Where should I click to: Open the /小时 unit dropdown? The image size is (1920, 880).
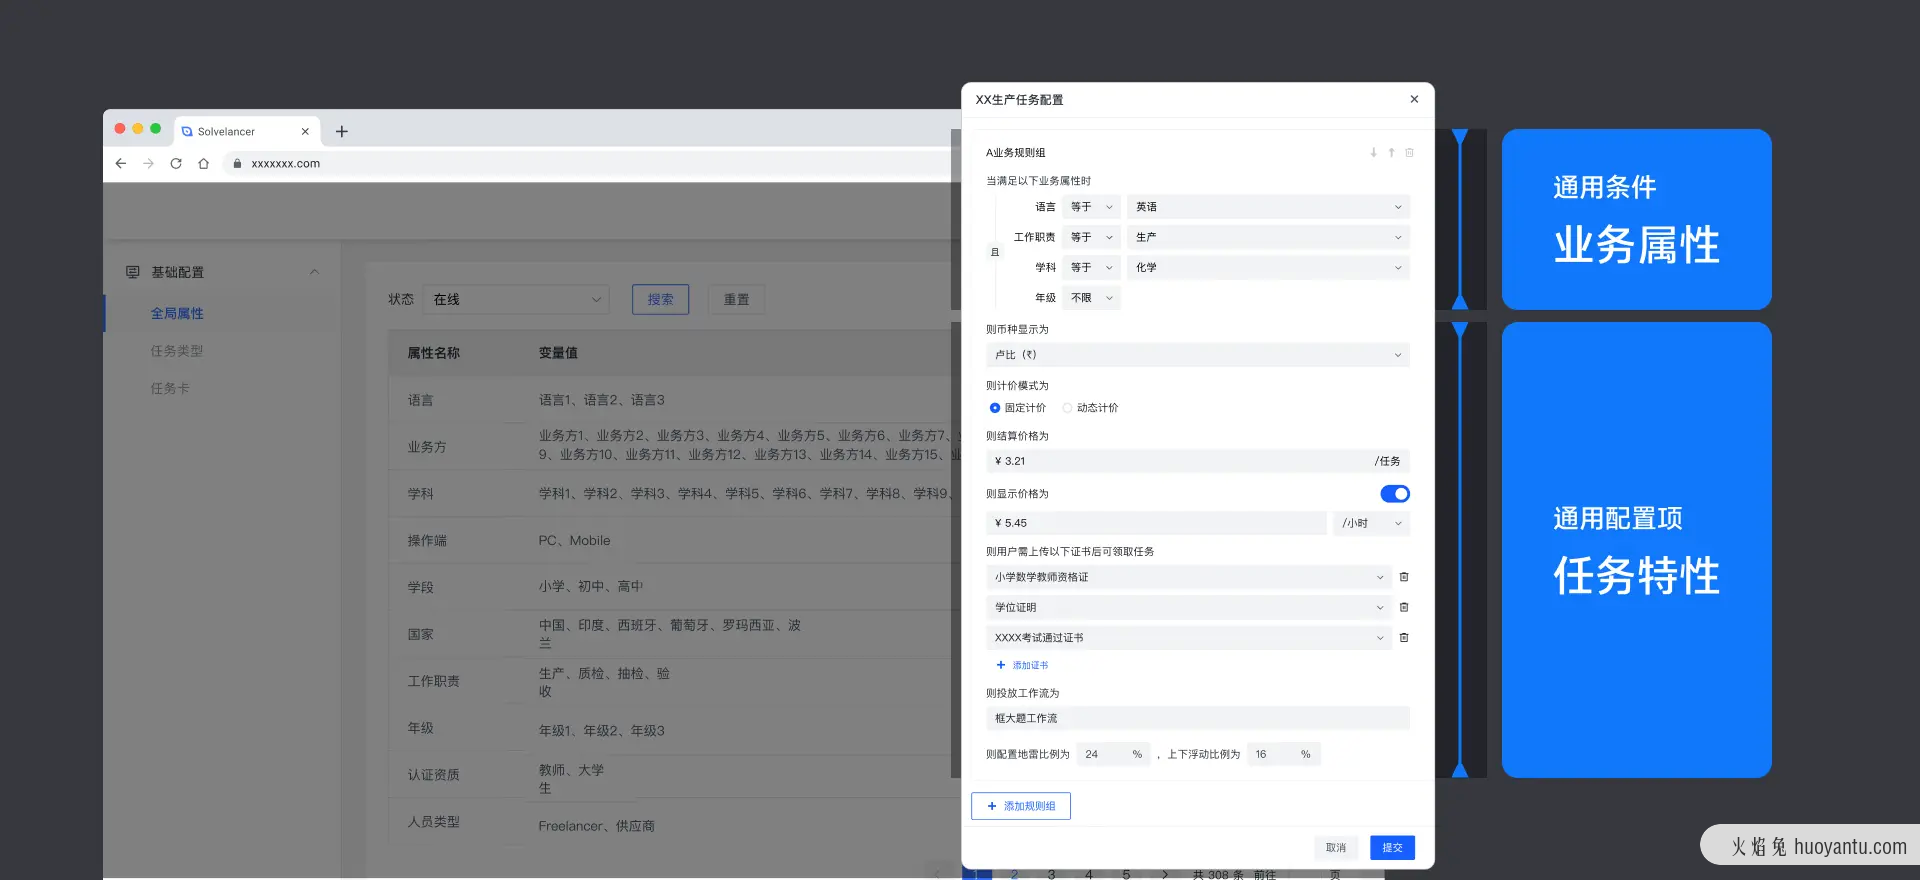tap(1371, 523)
